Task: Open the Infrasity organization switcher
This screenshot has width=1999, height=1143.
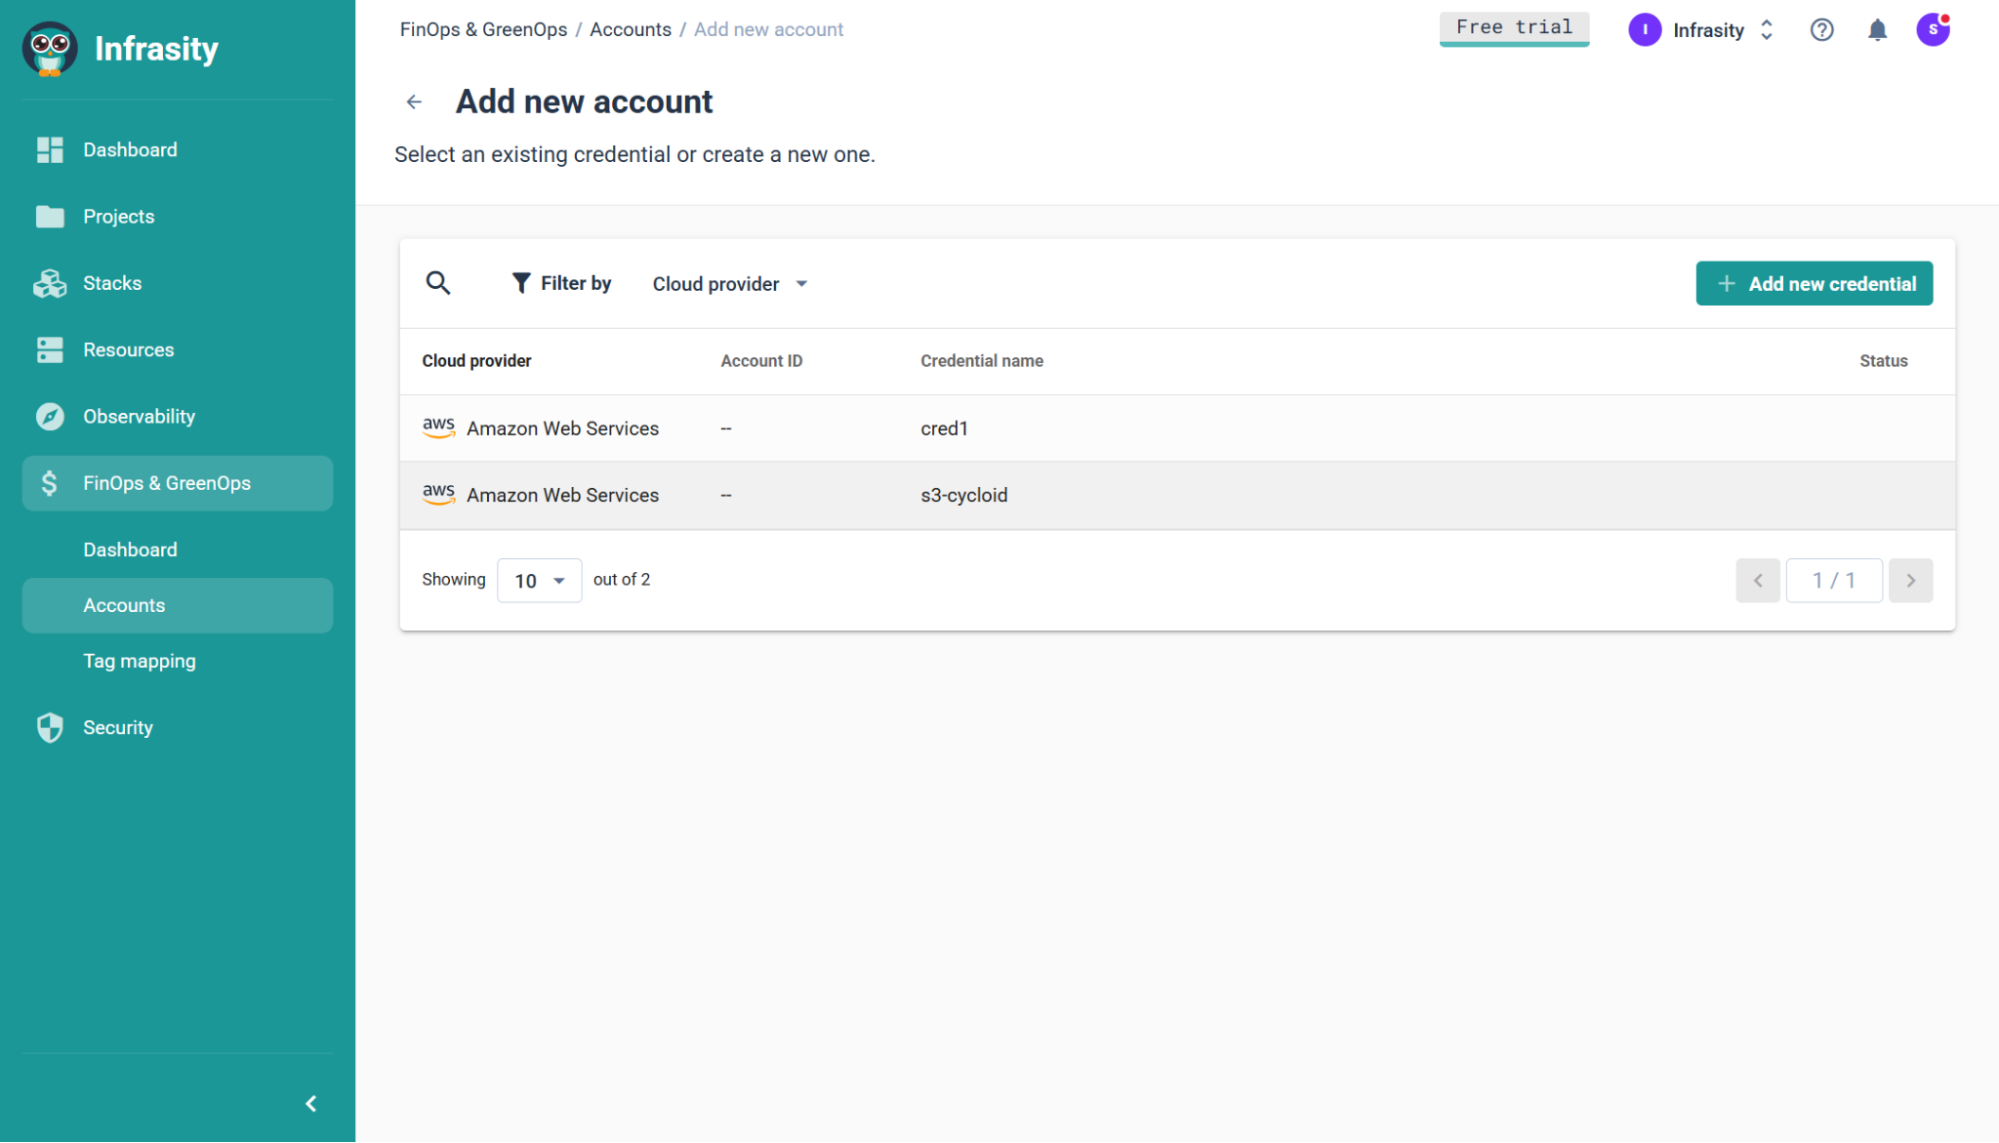Action: [x=1708, y=30]
